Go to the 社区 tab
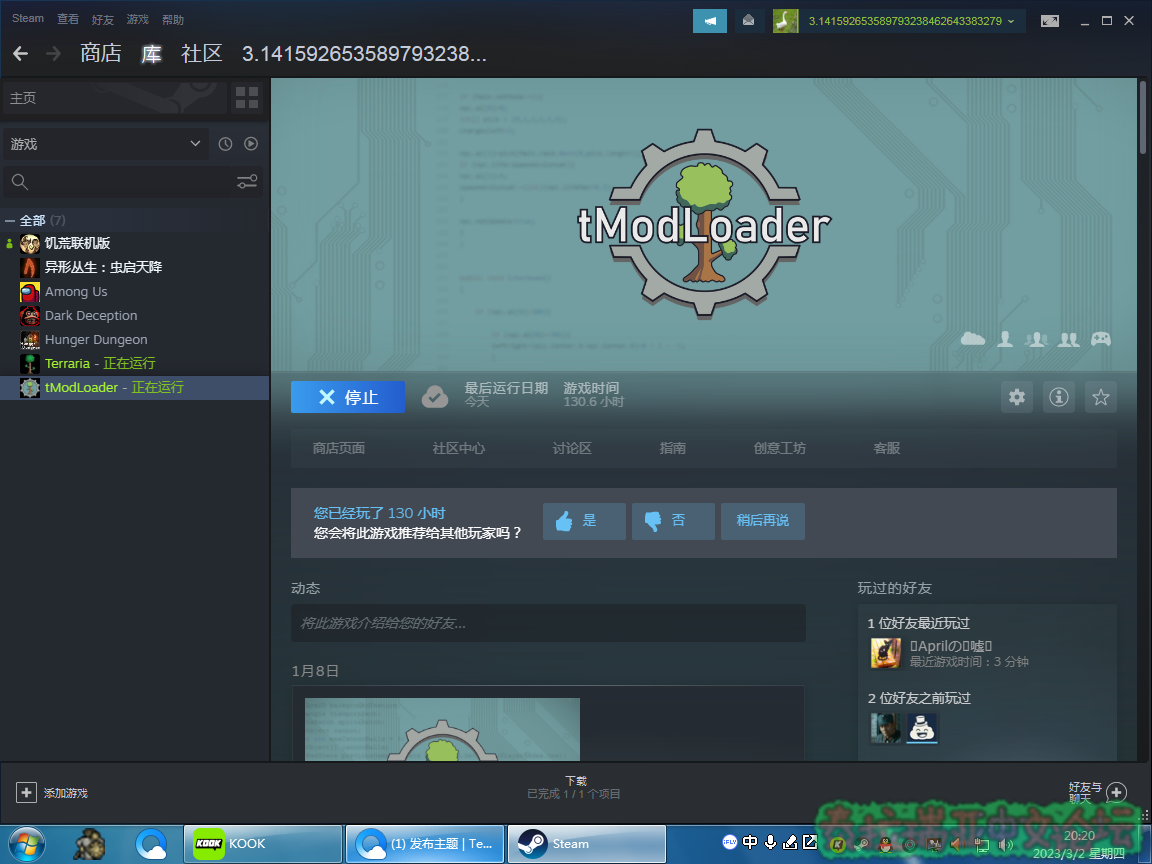This screenshot has width=1152, height=864. tap(202, 53)
